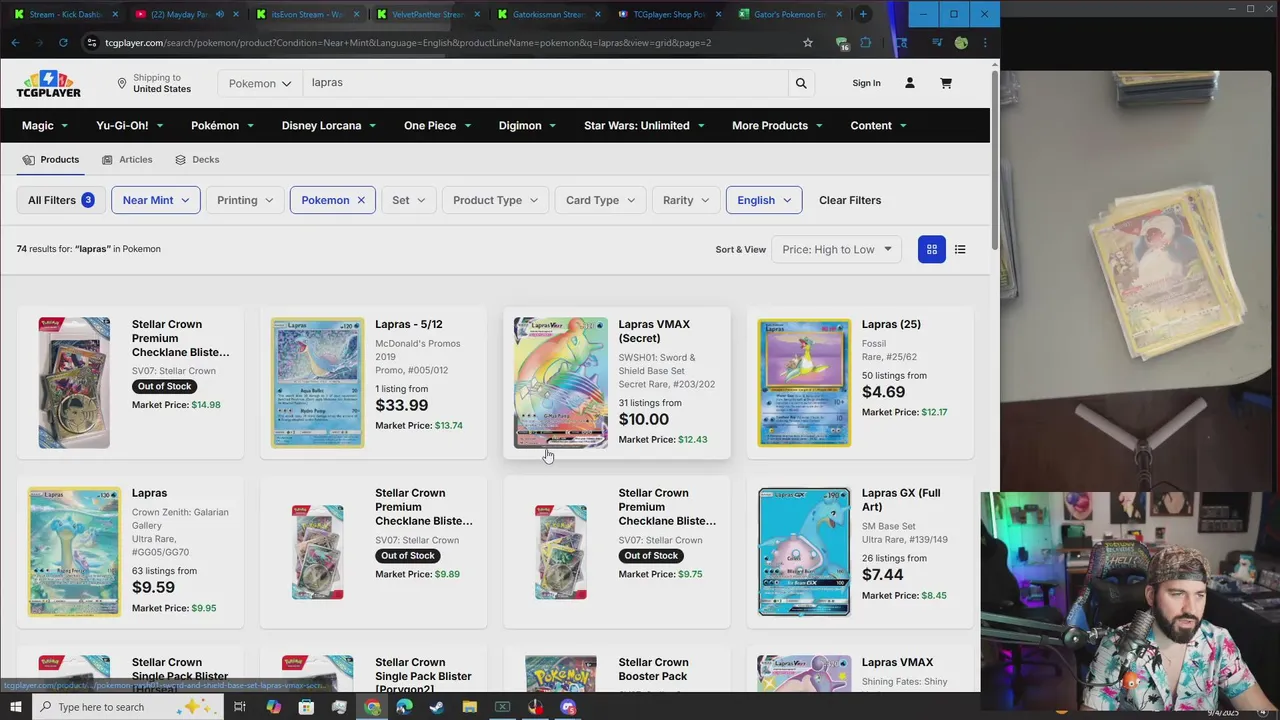
Task: Open Copilot from taskbar
Action: click(x=273, y=707)
